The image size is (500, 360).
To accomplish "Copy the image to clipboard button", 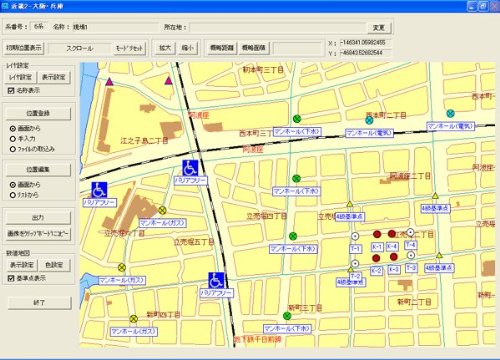I will (x=38, y=234).
